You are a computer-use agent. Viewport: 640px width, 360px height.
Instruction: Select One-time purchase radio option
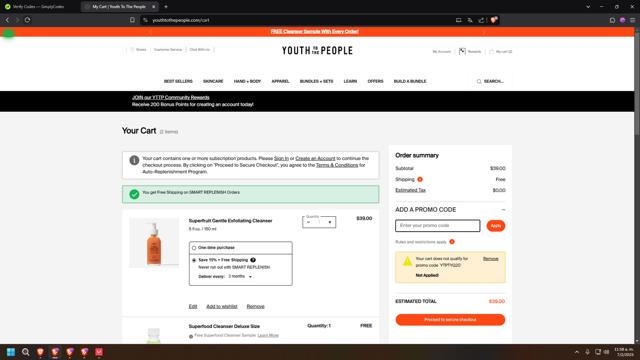pyautogui.click(x=194, y=248)
